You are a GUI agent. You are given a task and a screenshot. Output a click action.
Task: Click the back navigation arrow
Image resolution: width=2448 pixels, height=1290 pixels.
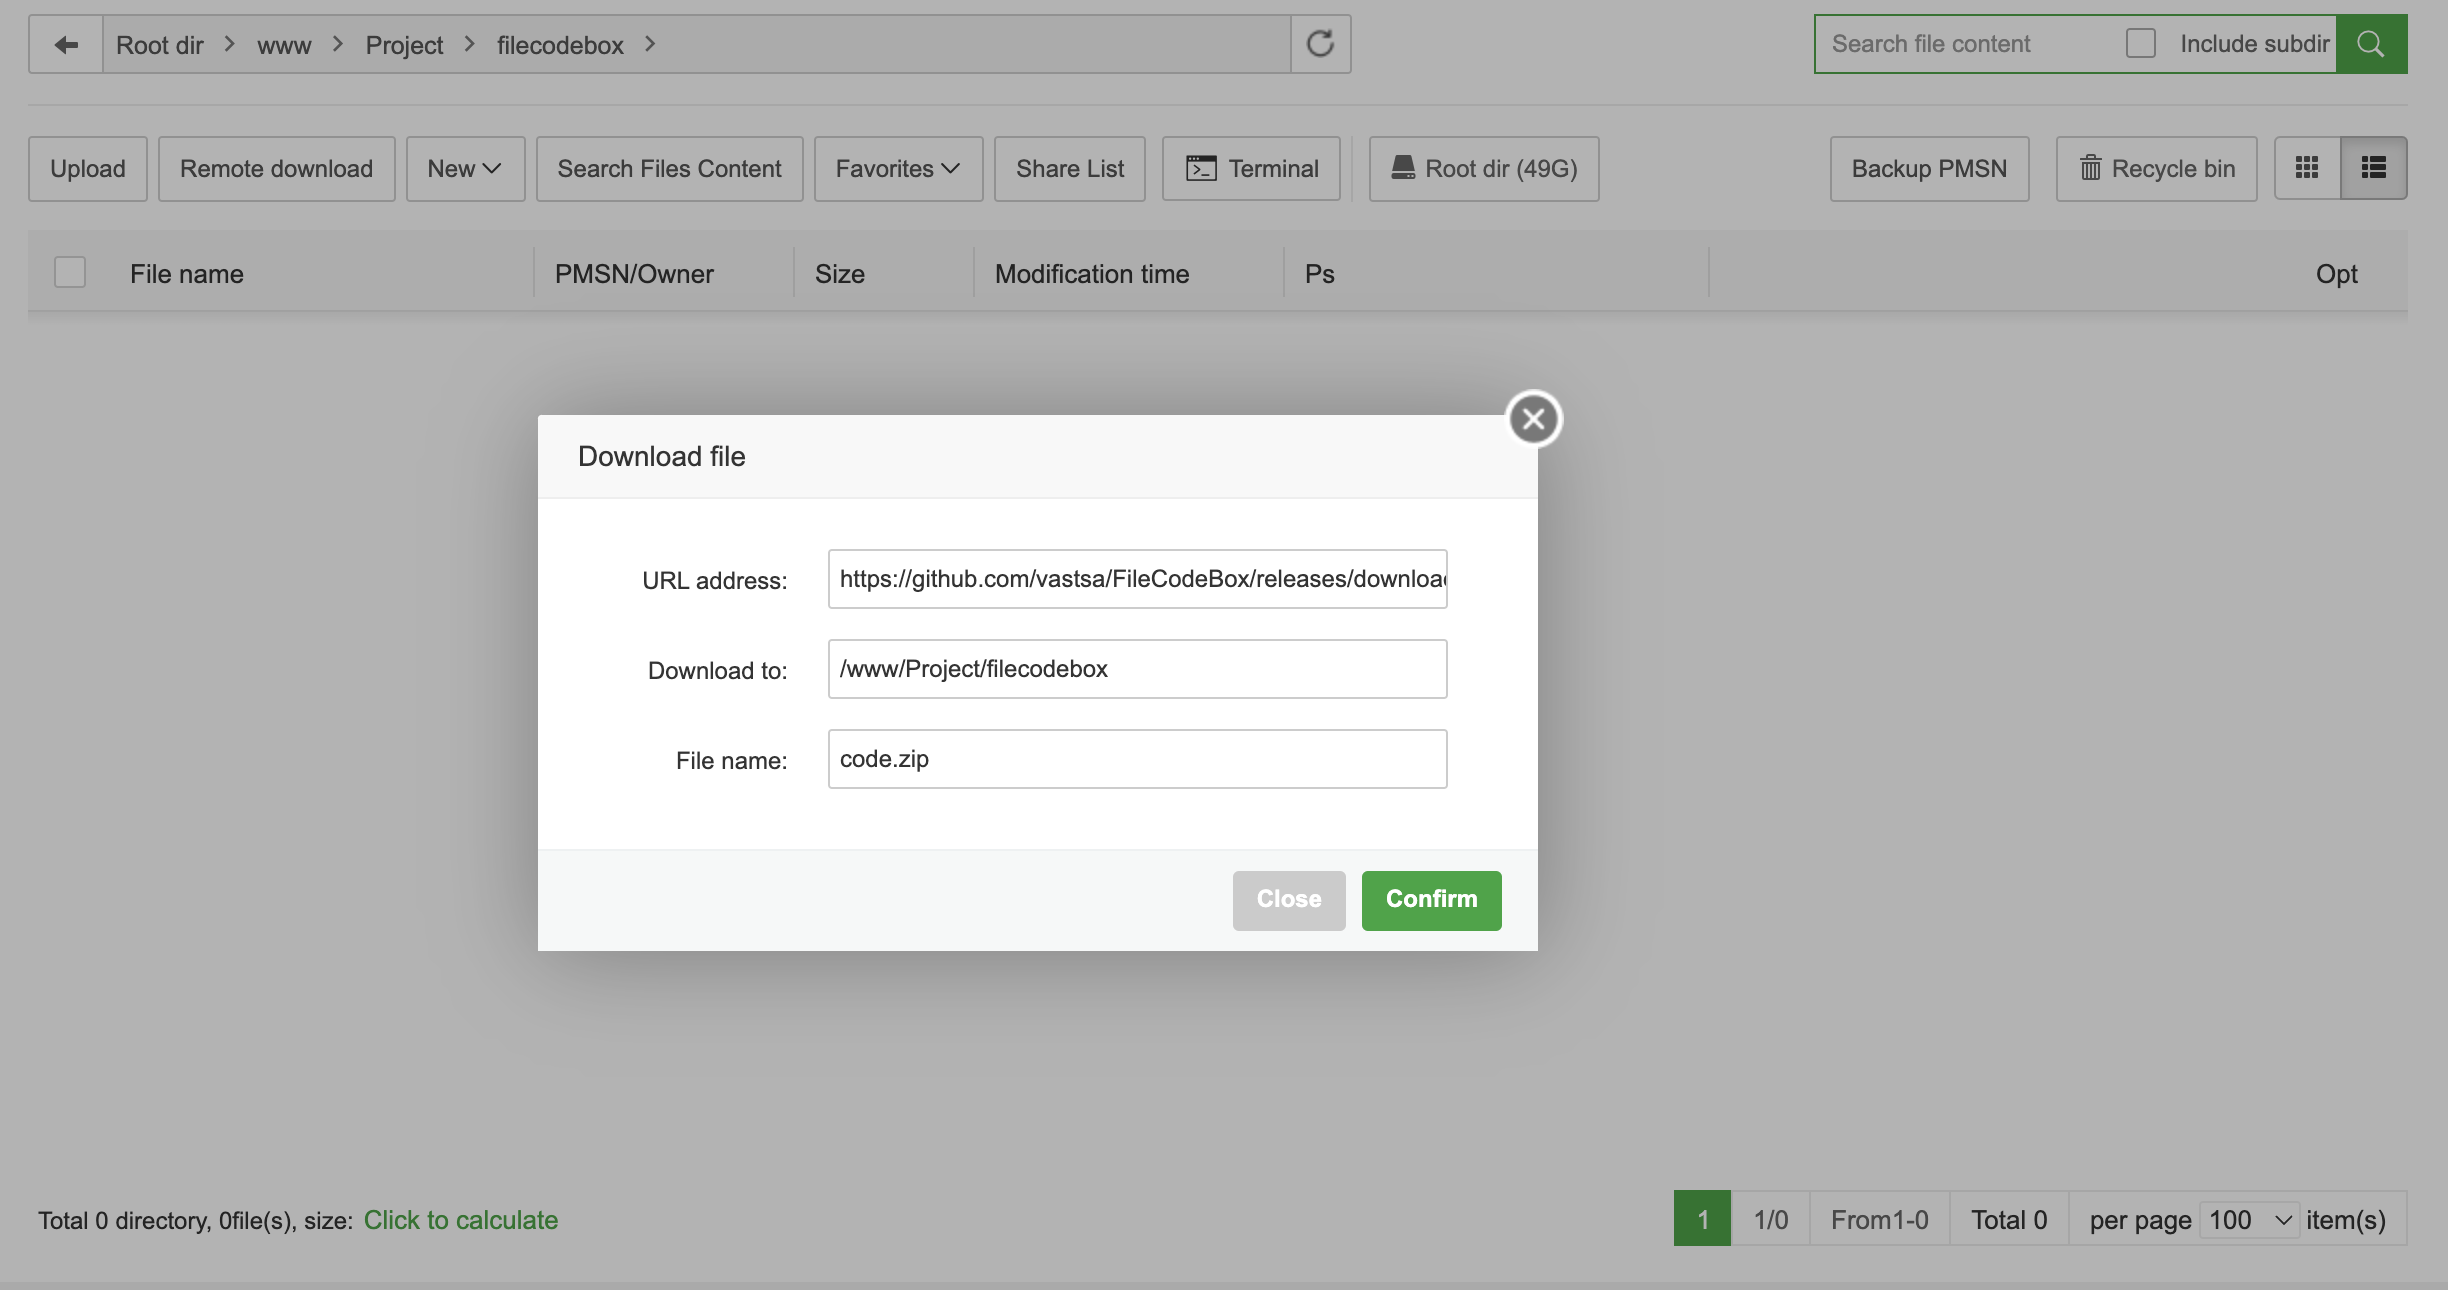65,43
